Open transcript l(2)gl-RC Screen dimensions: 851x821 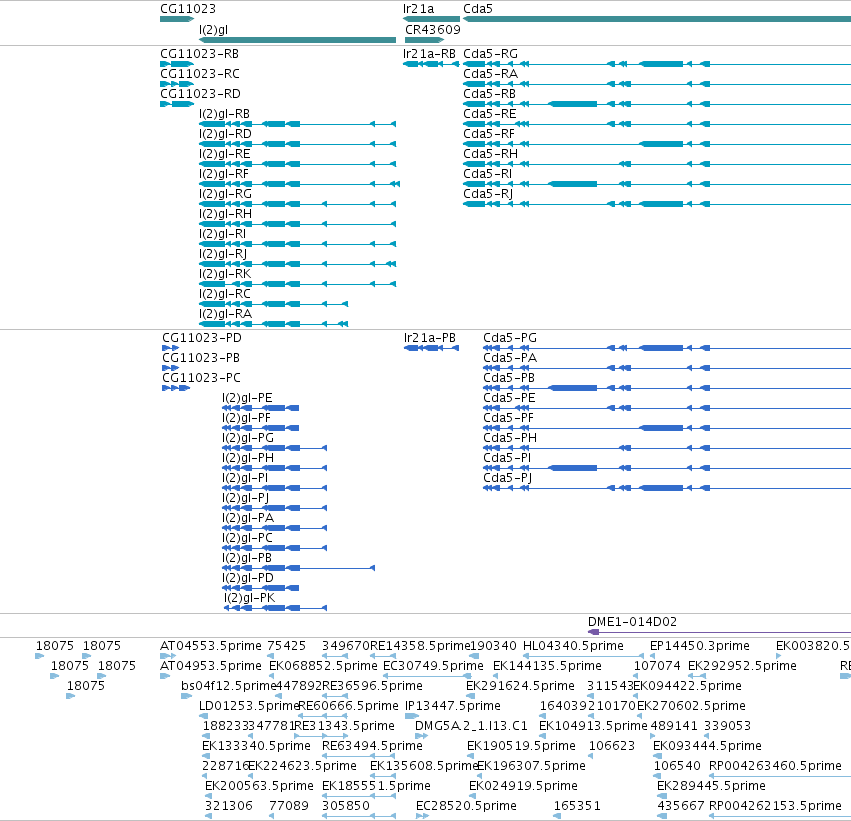click(274, 304)
